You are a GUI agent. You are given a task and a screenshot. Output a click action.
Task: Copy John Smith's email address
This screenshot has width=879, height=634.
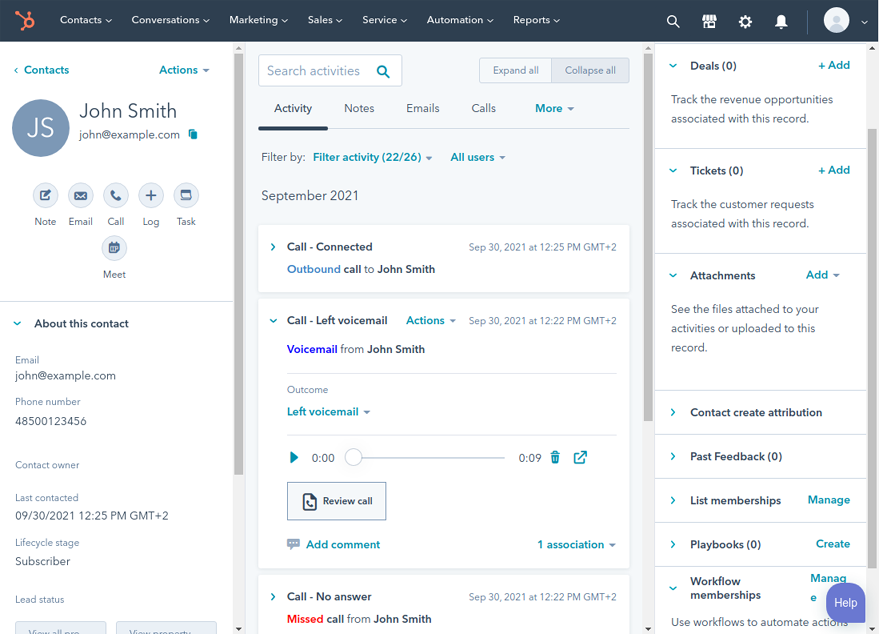pos(194,132)
